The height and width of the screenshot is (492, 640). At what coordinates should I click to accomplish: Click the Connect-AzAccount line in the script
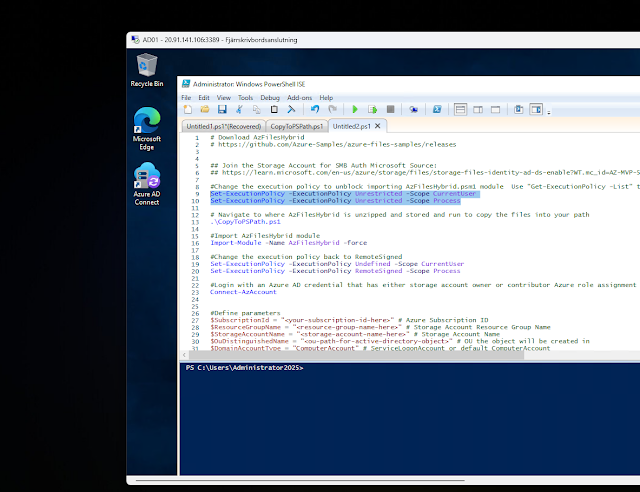[x=243, y=292]
